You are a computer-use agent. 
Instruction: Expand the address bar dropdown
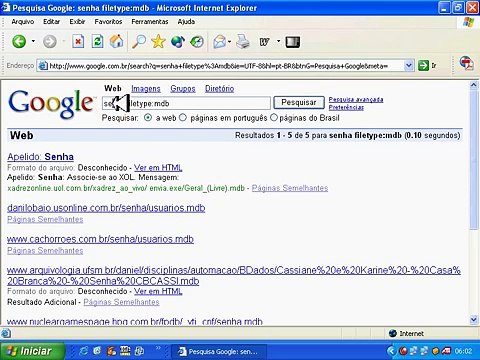409,66
